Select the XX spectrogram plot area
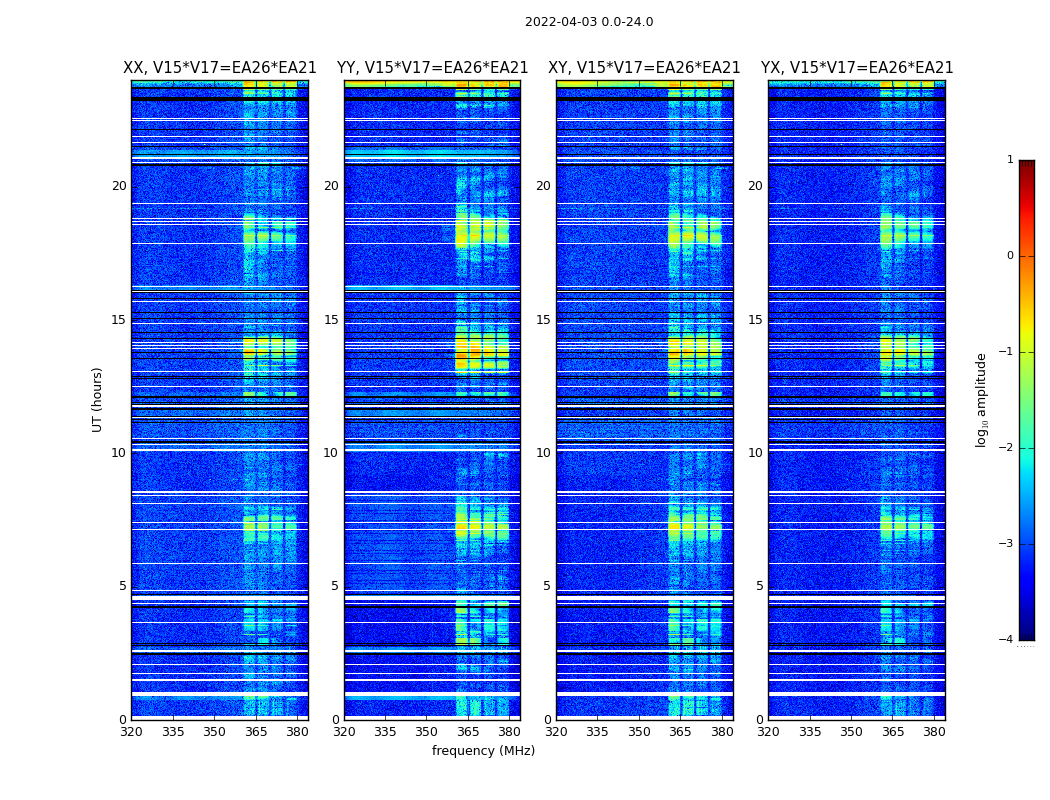Image resolution: width=1050 pixels, height=800 pixels. (219, 400)
